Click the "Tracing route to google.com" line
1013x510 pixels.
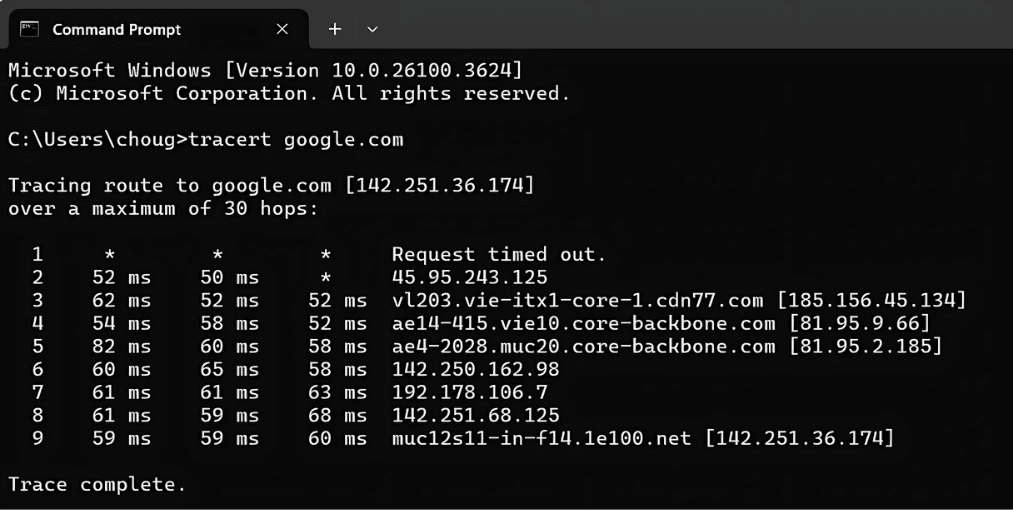(271, 185)
